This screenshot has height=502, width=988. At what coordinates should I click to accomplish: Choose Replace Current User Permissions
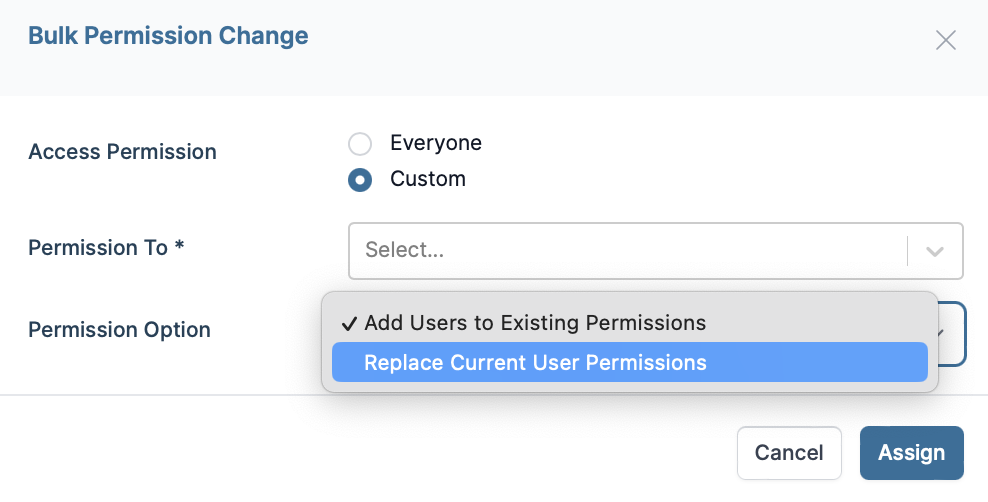click(x=535, y=362)
